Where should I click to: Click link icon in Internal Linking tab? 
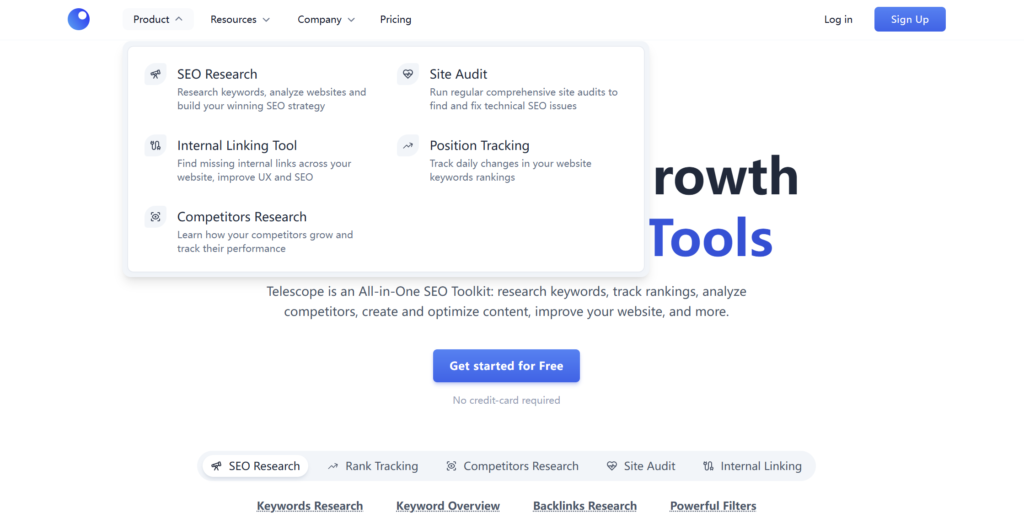(709, 466)
